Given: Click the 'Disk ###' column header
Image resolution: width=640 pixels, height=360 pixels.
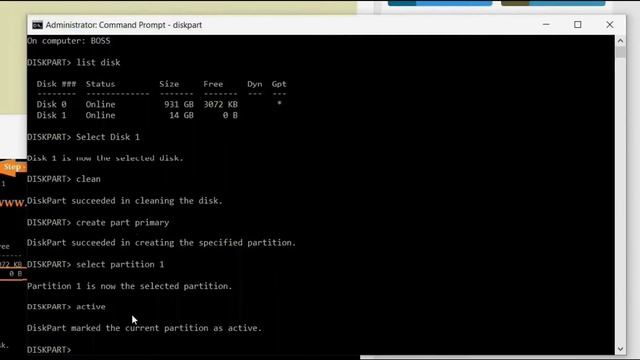Looking at the screenshot, I should click(x=56, y=84).
